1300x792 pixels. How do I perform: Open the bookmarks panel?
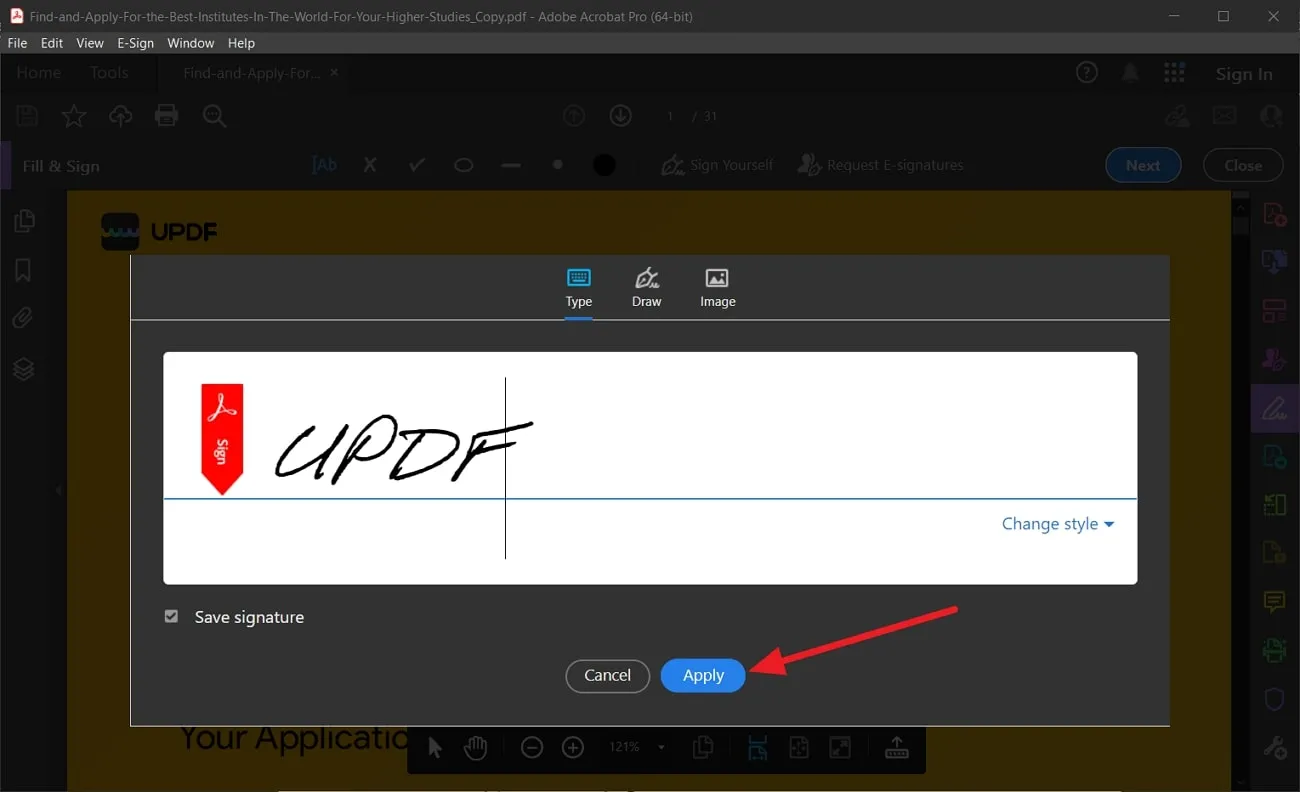23,270
